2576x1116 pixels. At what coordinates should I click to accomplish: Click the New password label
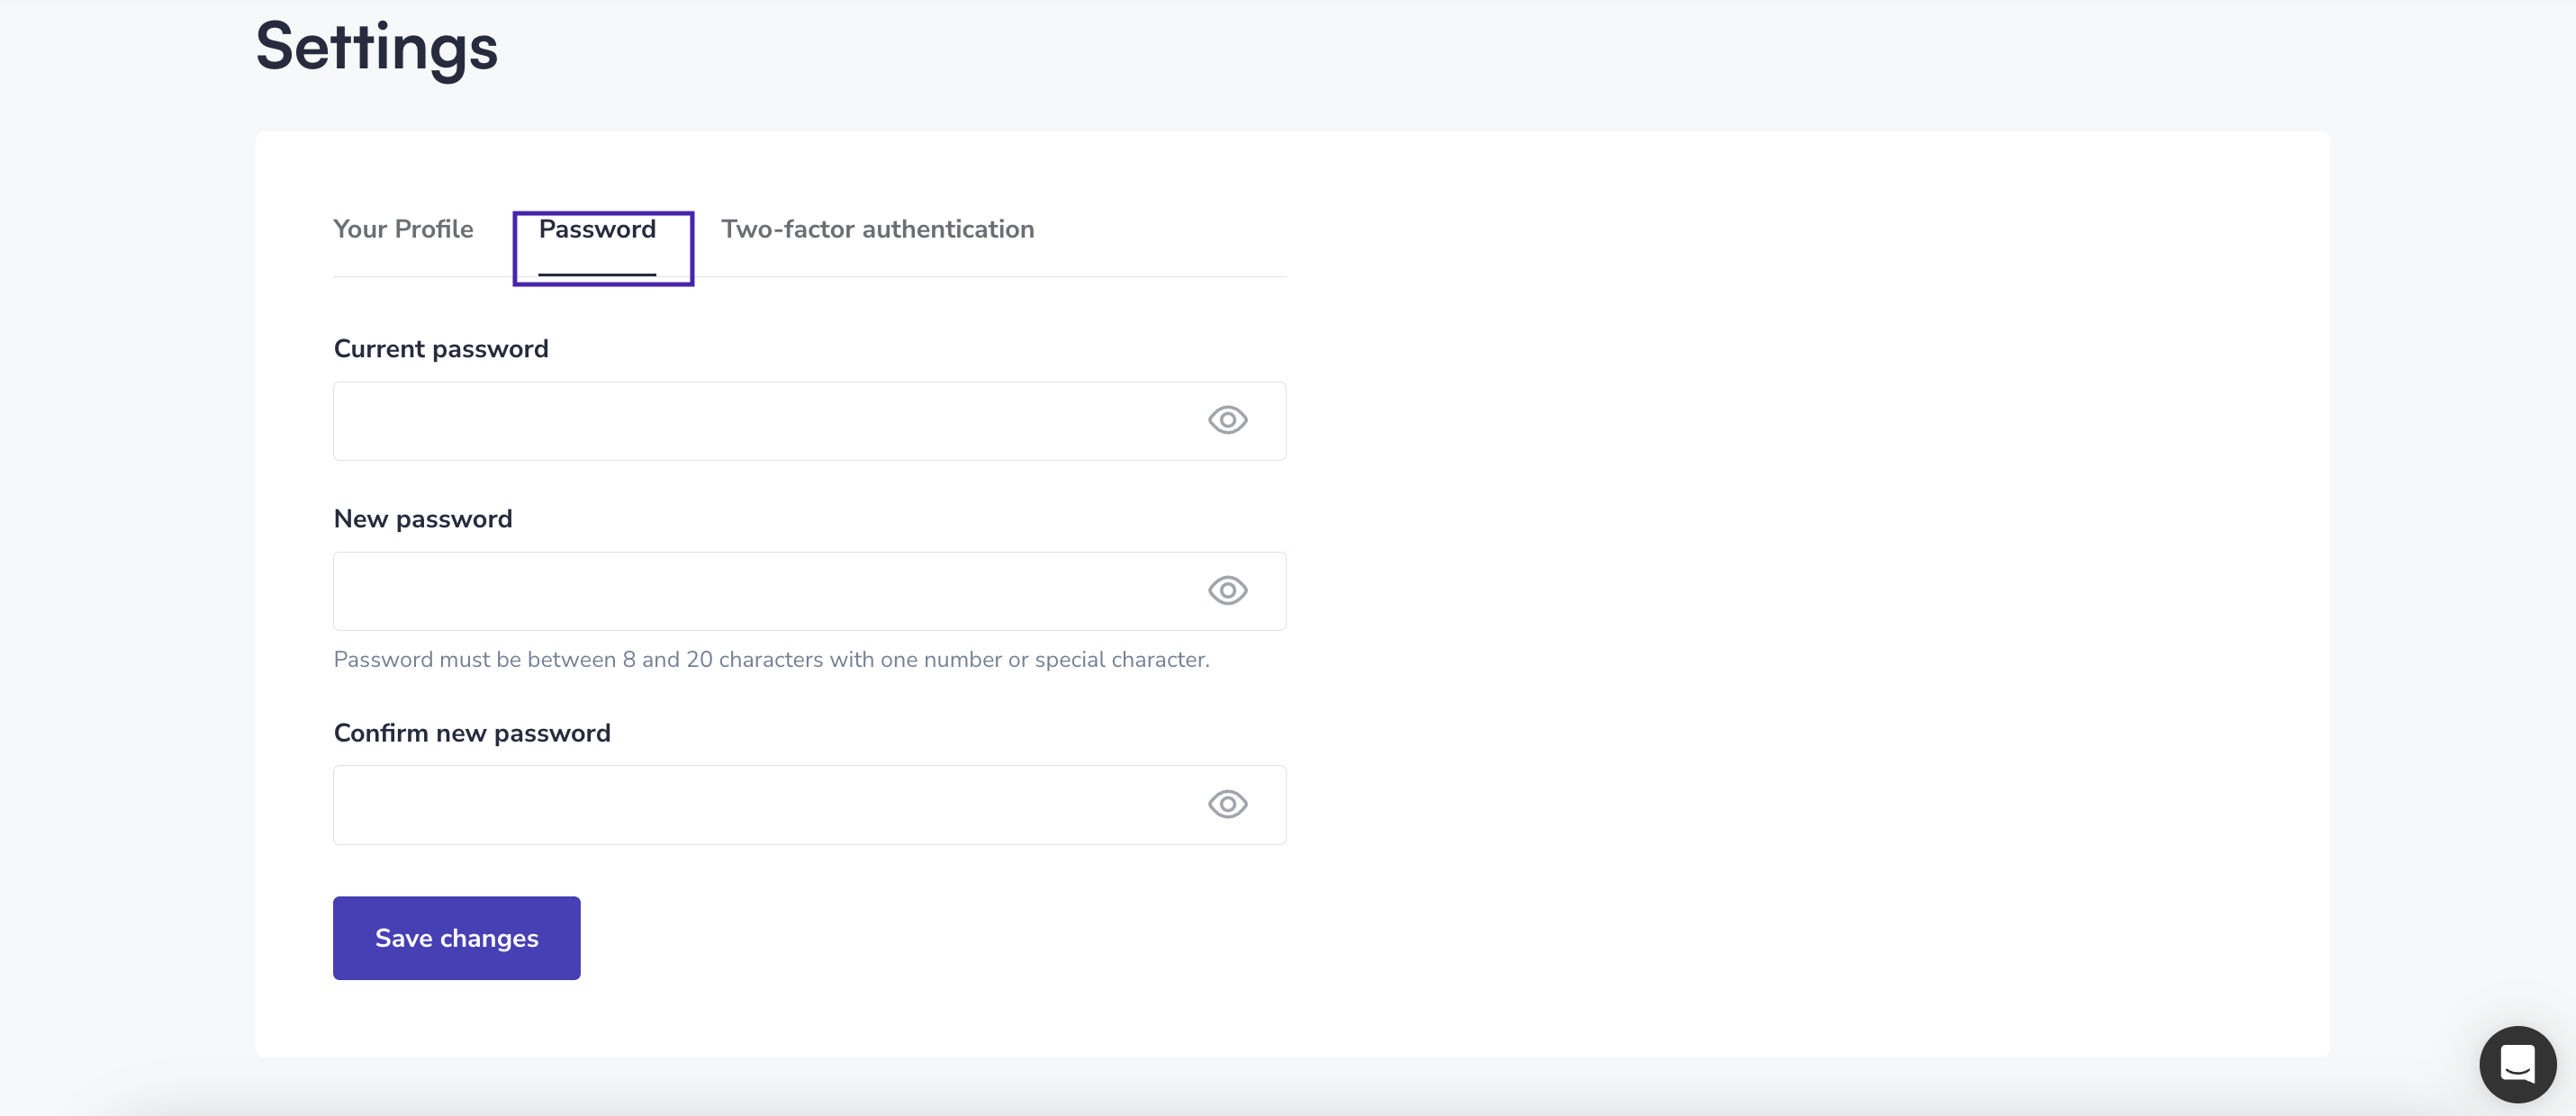point(423,519)
